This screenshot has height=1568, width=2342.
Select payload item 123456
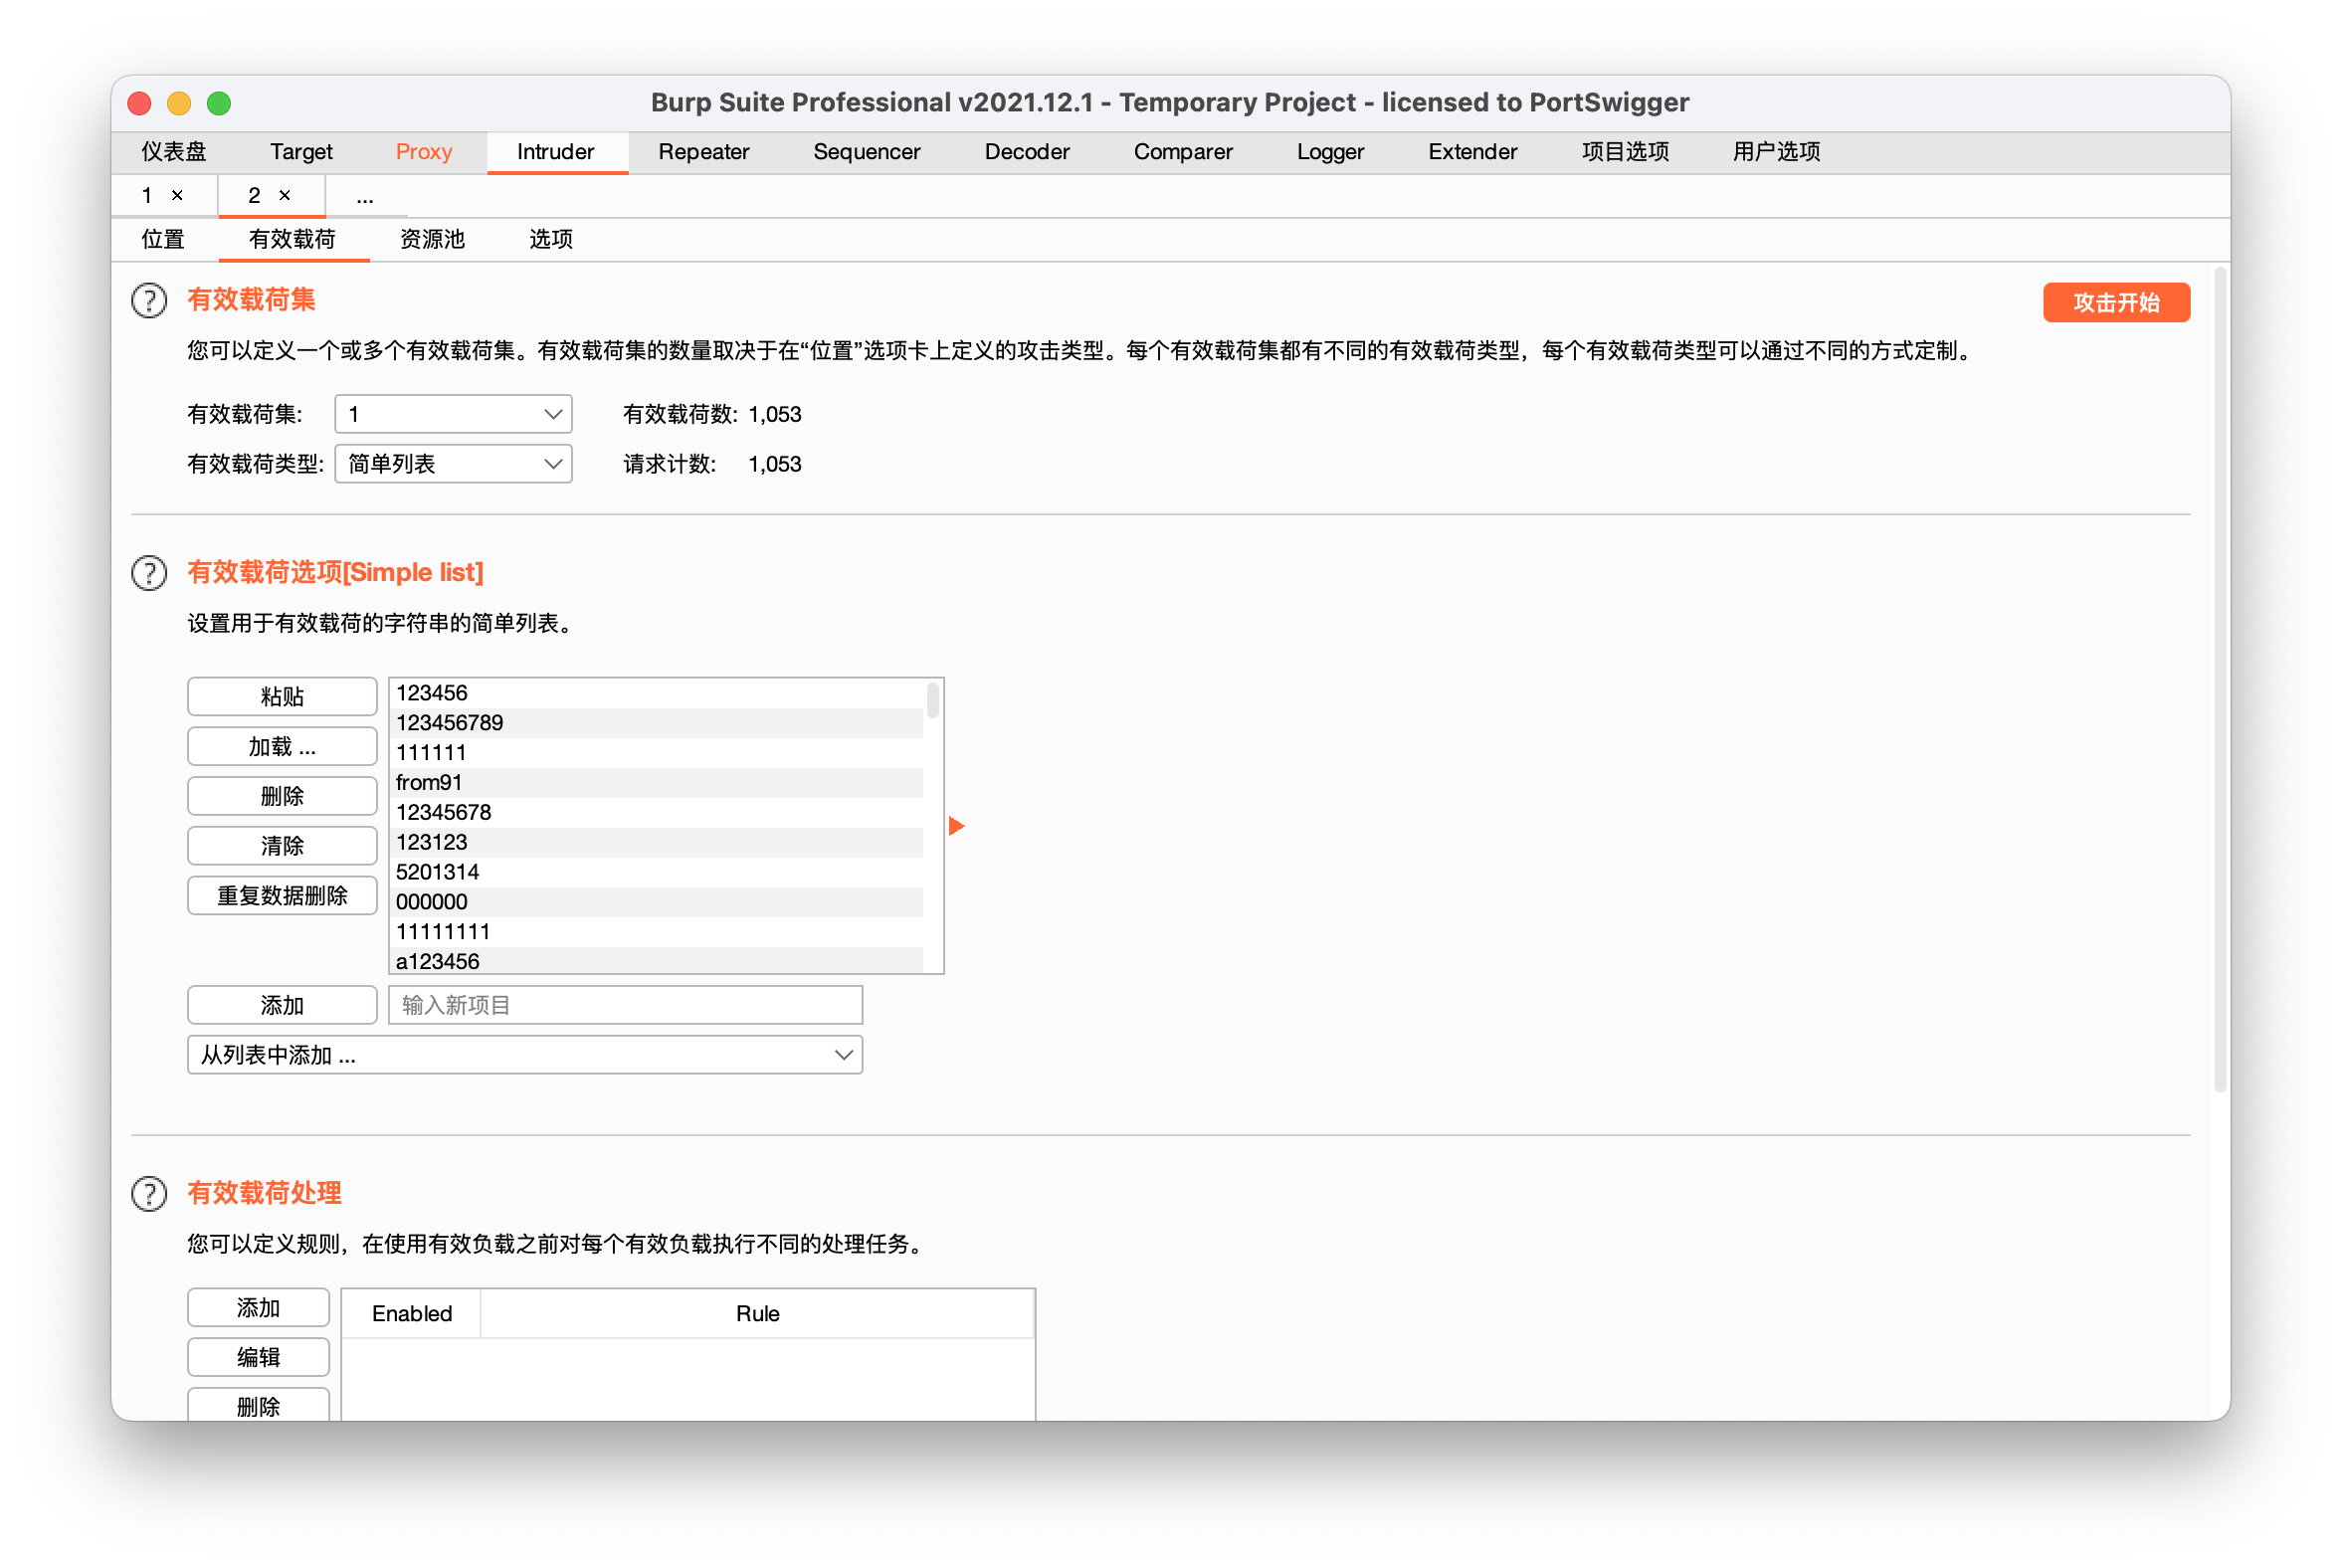coord(656,693)
